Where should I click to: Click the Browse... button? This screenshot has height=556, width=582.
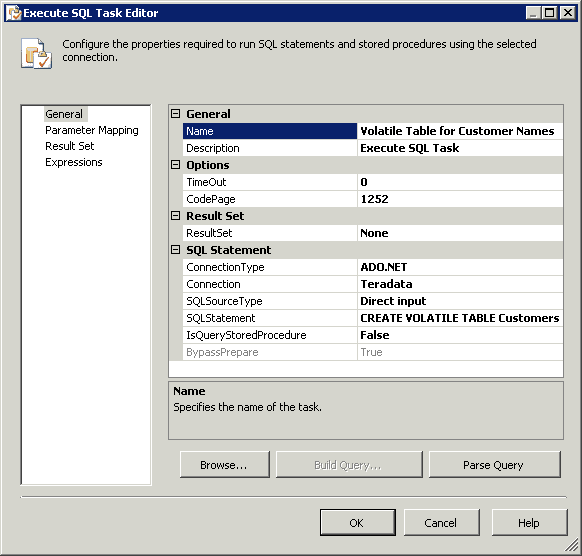coord(225,464)
